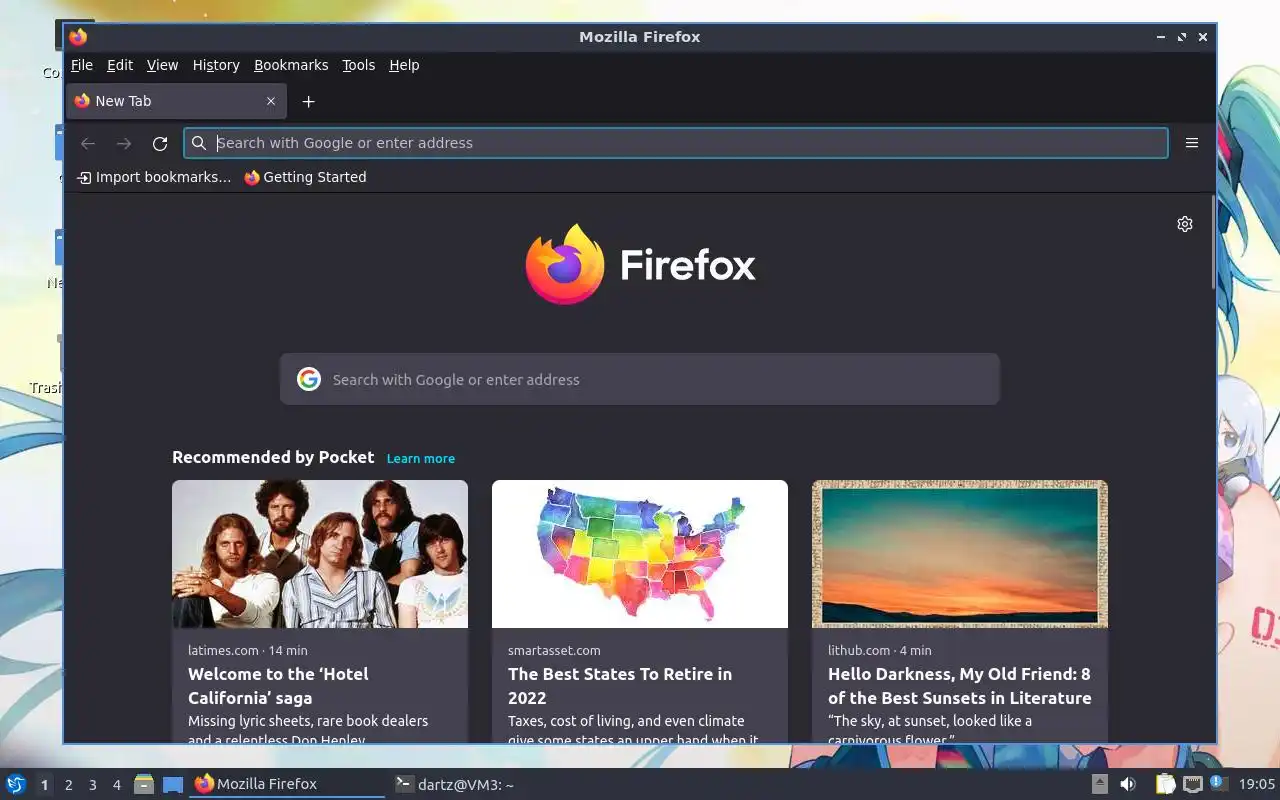Click Import bookmarks in bookmarks toolbar

pos(154,177)
